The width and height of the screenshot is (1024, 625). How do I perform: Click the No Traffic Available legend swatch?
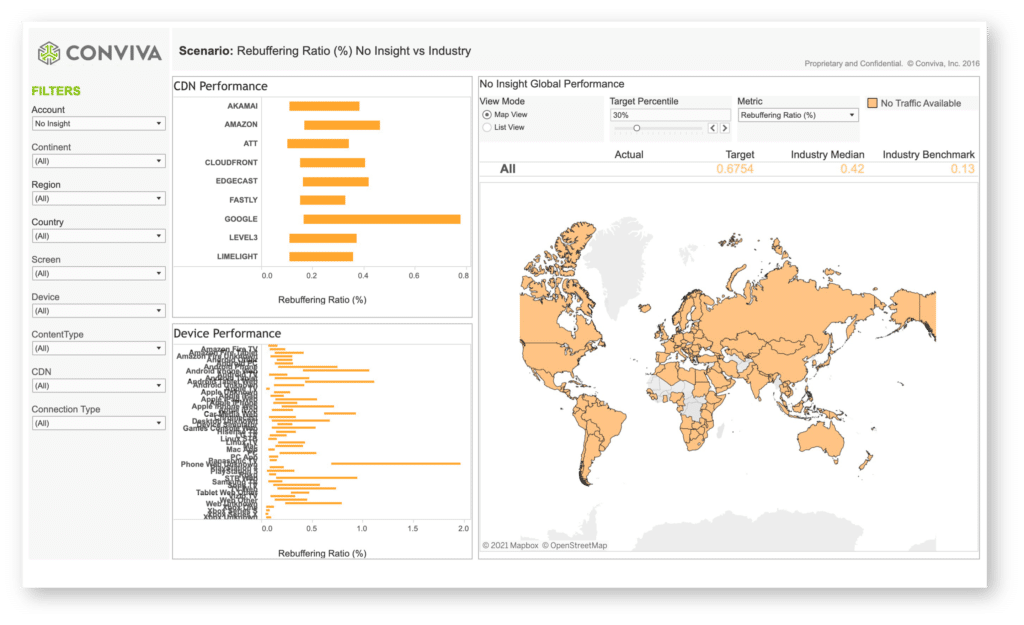click(872, 103)
